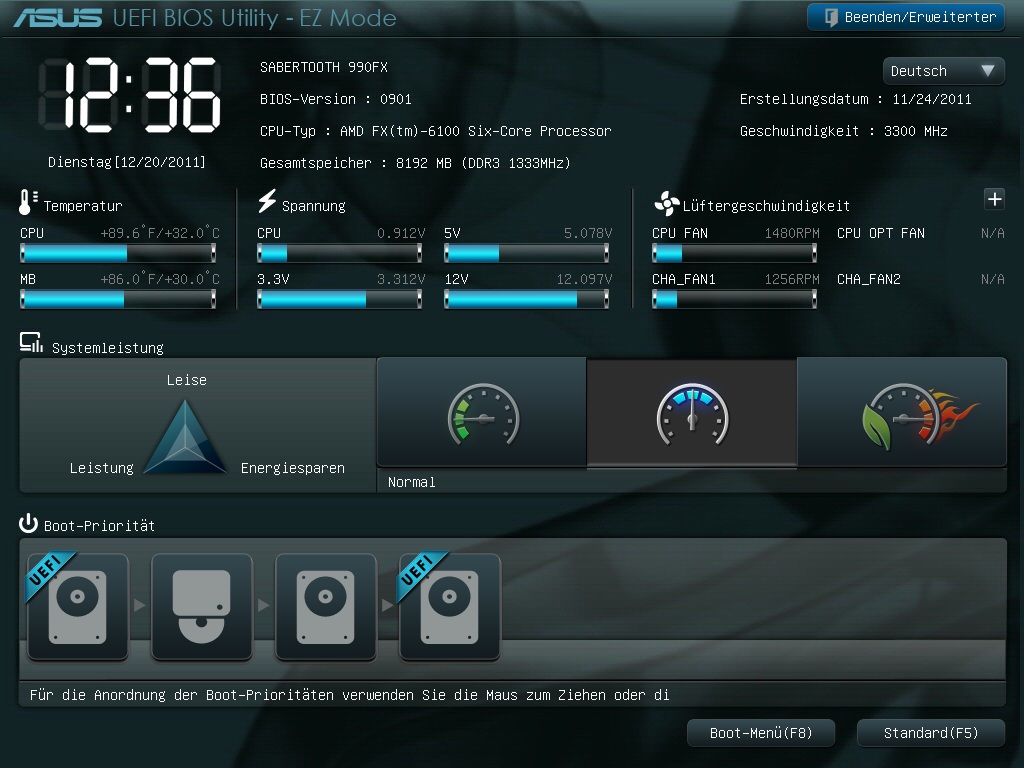Viewport: 1024px width, 768px height.
Task: Click the +89.6°F/+32.0°C CPU temperature value
Action: 160,233
